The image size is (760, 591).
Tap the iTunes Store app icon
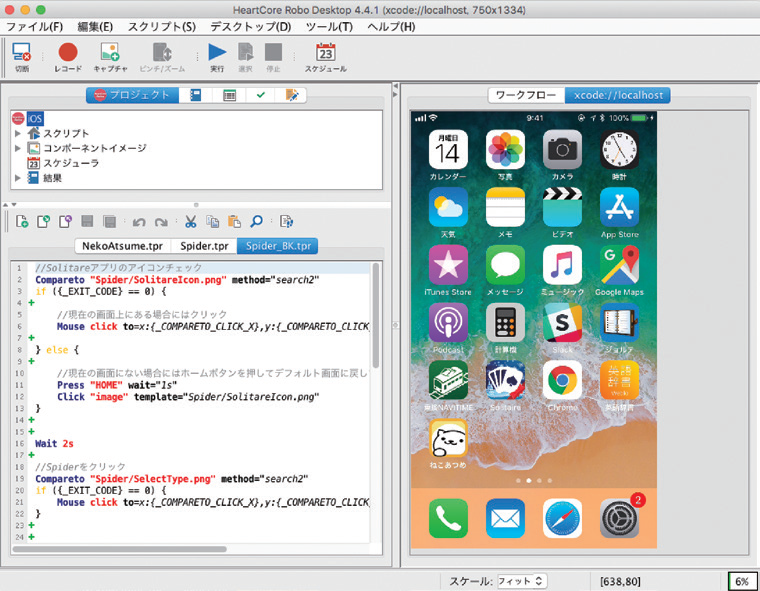coord(448,265)
